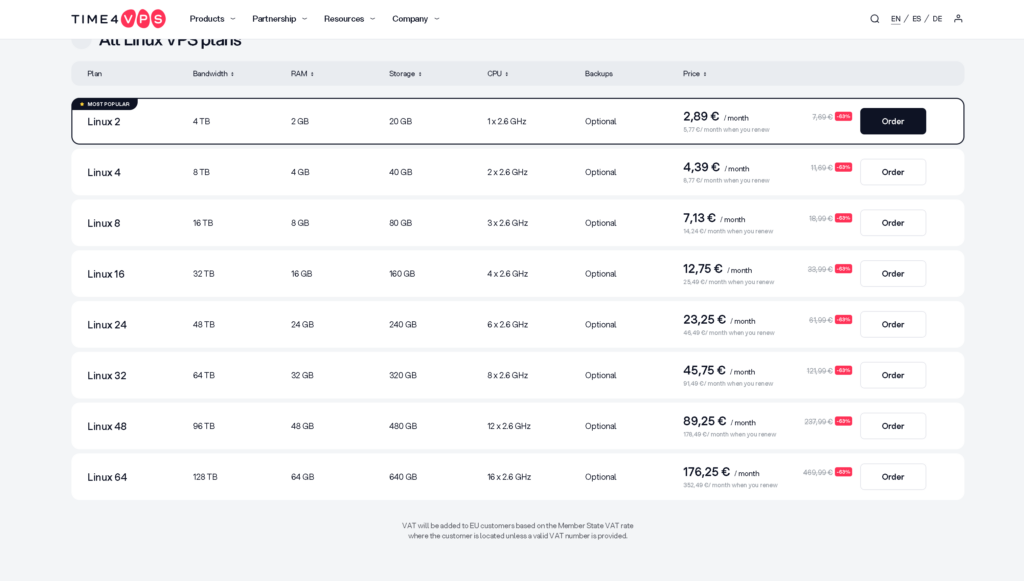
Task: Select the Linux 2 plan name
Action: [104, 122]
